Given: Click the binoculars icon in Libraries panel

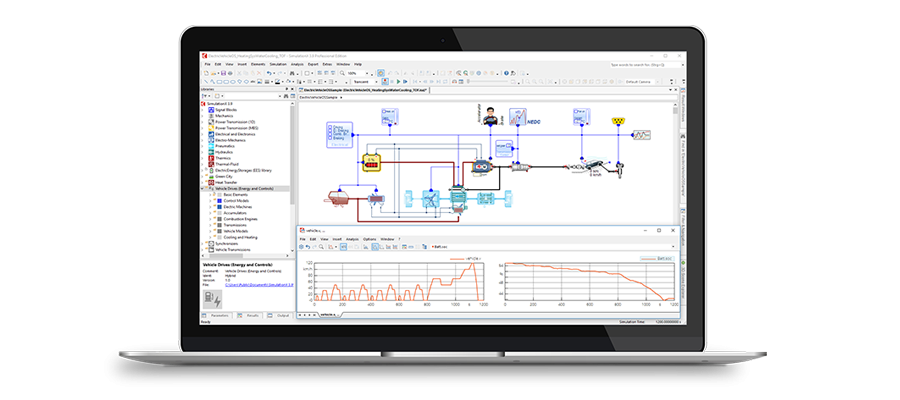Looking at the screenshot, I should (x=286, y=96).
